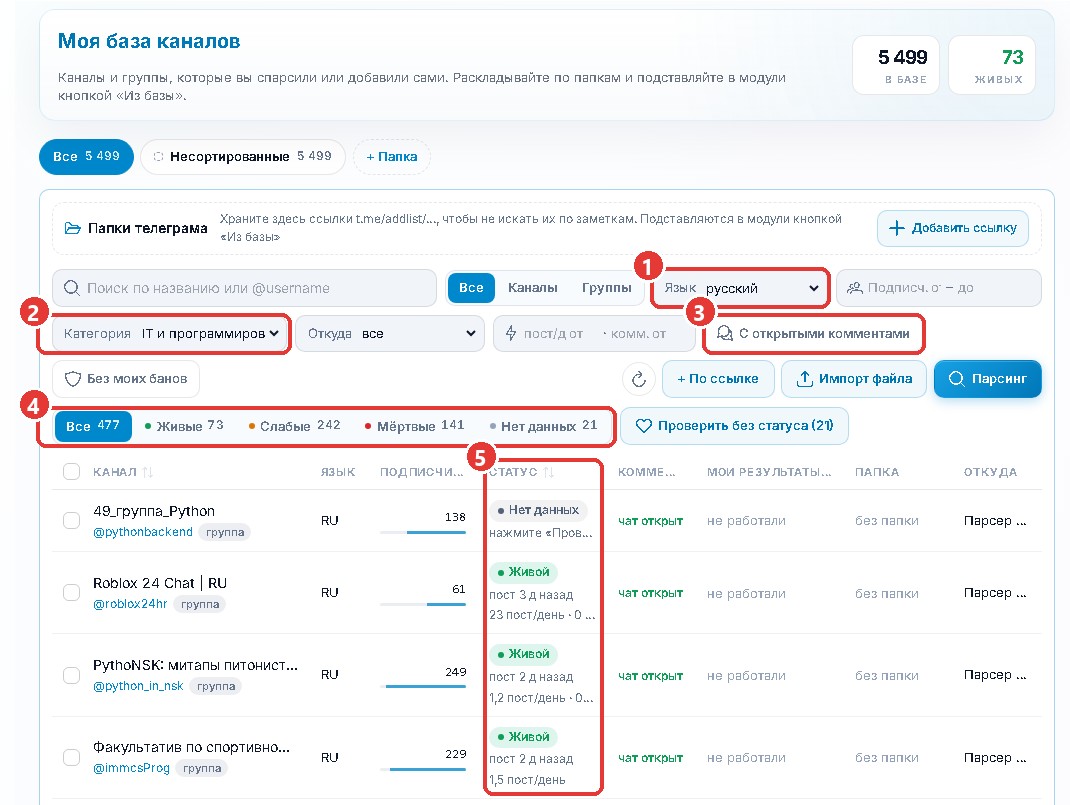
Task: Open the Язык language dropdown
Action: pos(741,288)
